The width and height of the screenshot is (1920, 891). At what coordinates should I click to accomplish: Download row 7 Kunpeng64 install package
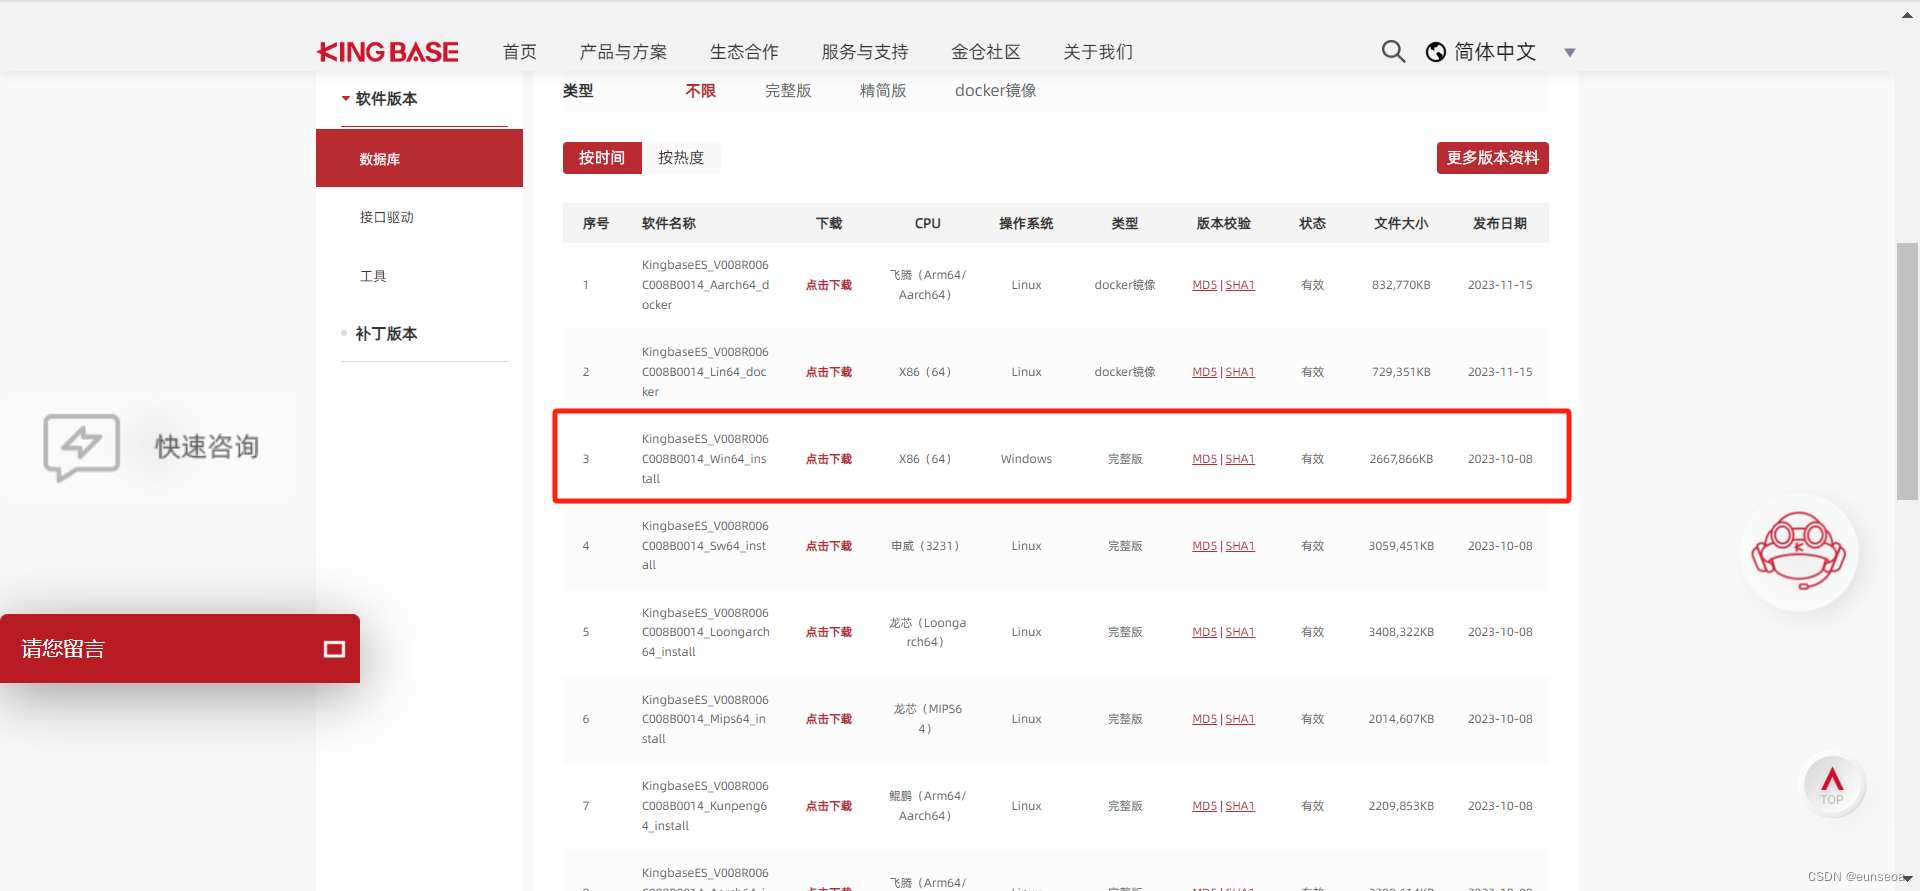click(829, 806)
